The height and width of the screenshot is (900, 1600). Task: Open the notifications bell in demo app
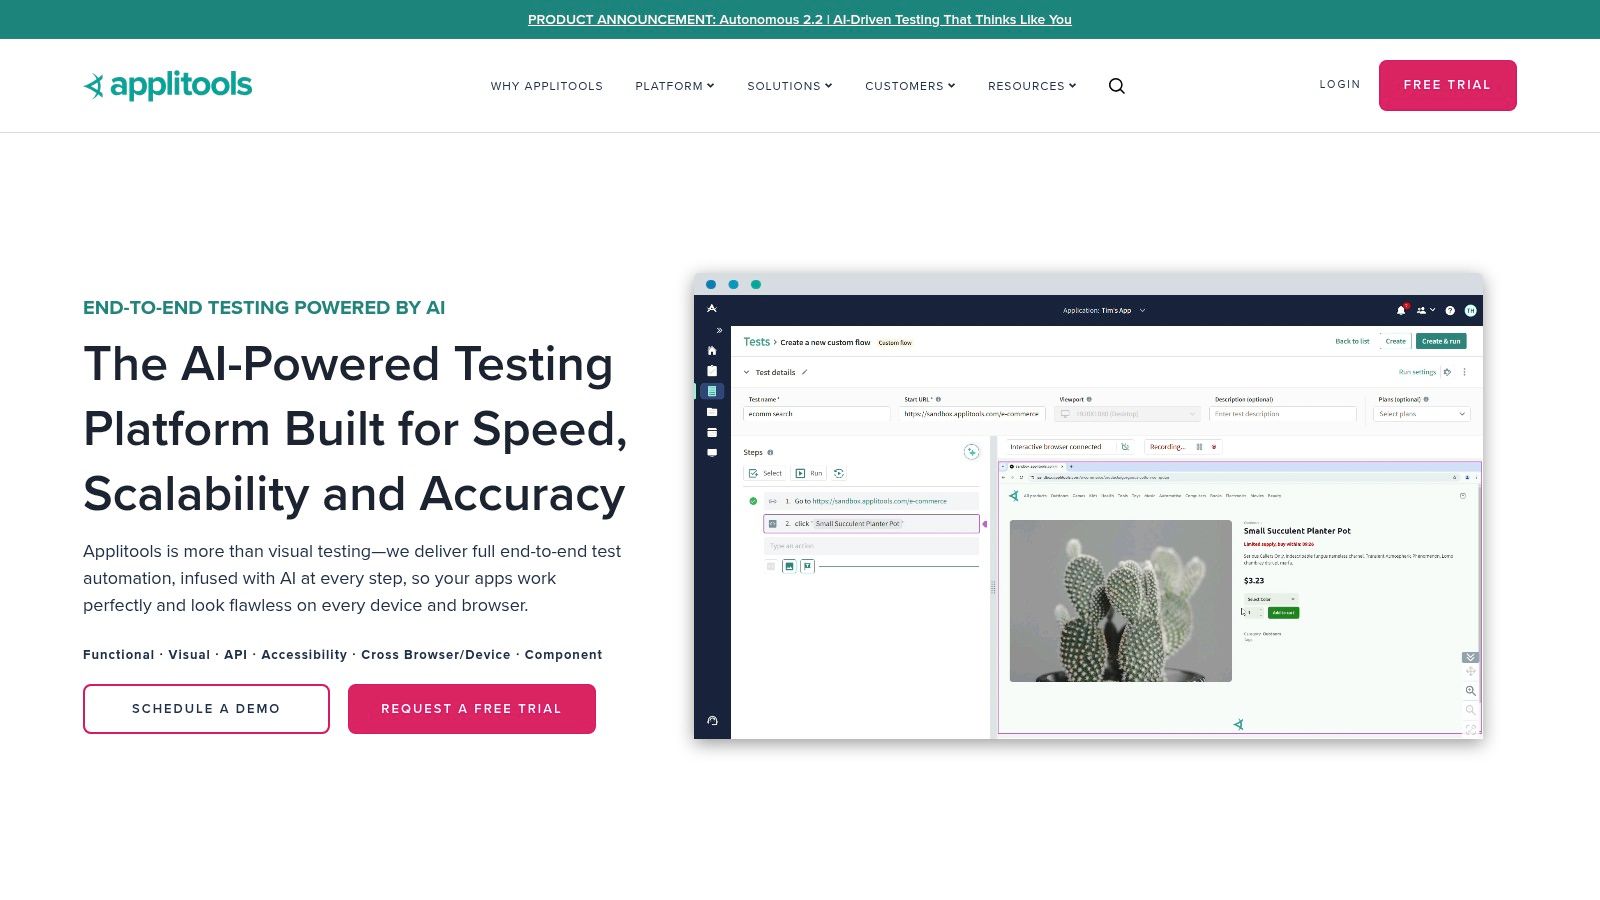(x=1402, y=310)
